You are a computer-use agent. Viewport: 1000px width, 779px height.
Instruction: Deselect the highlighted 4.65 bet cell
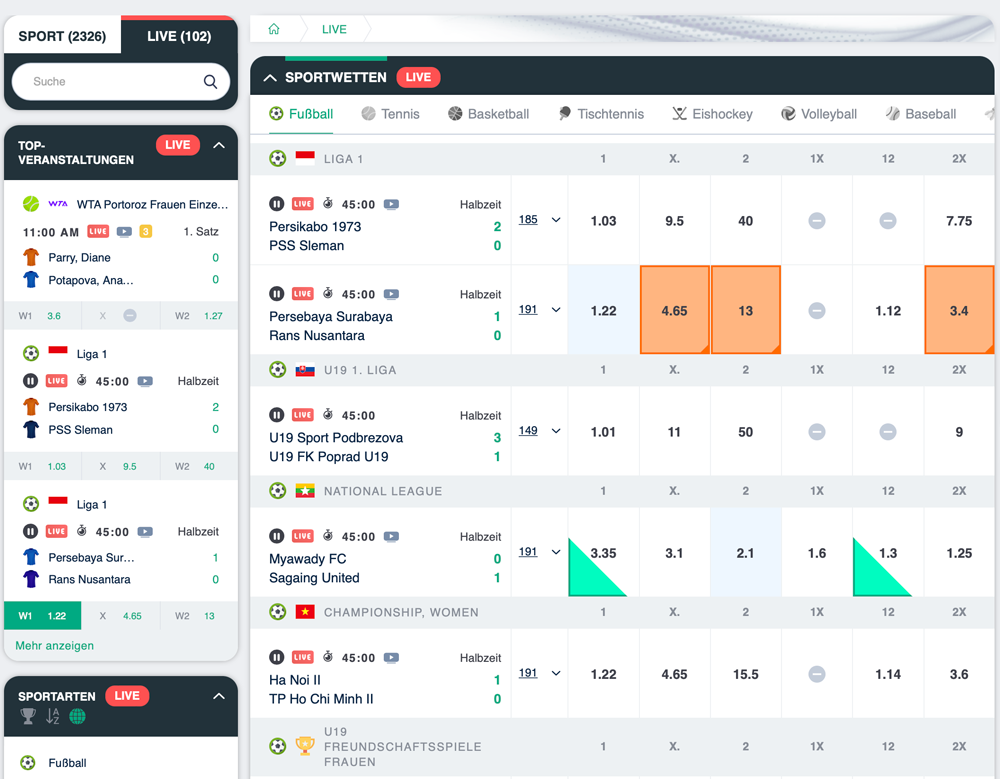[675, 310]
